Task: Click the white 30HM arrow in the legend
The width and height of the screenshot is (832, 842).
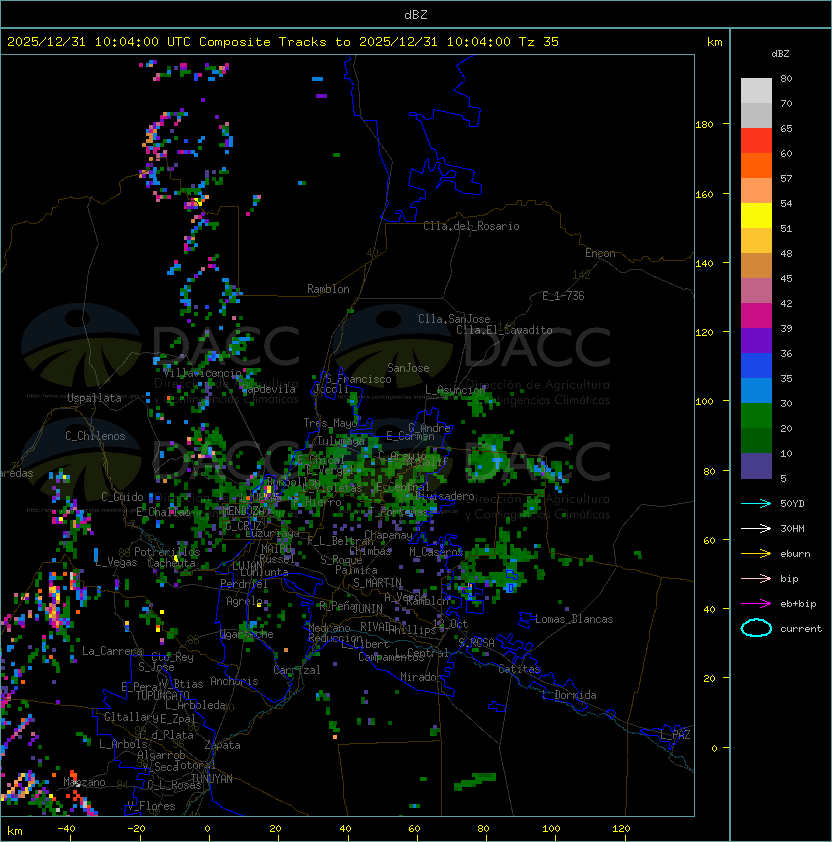Action: [x=756, y=528]
